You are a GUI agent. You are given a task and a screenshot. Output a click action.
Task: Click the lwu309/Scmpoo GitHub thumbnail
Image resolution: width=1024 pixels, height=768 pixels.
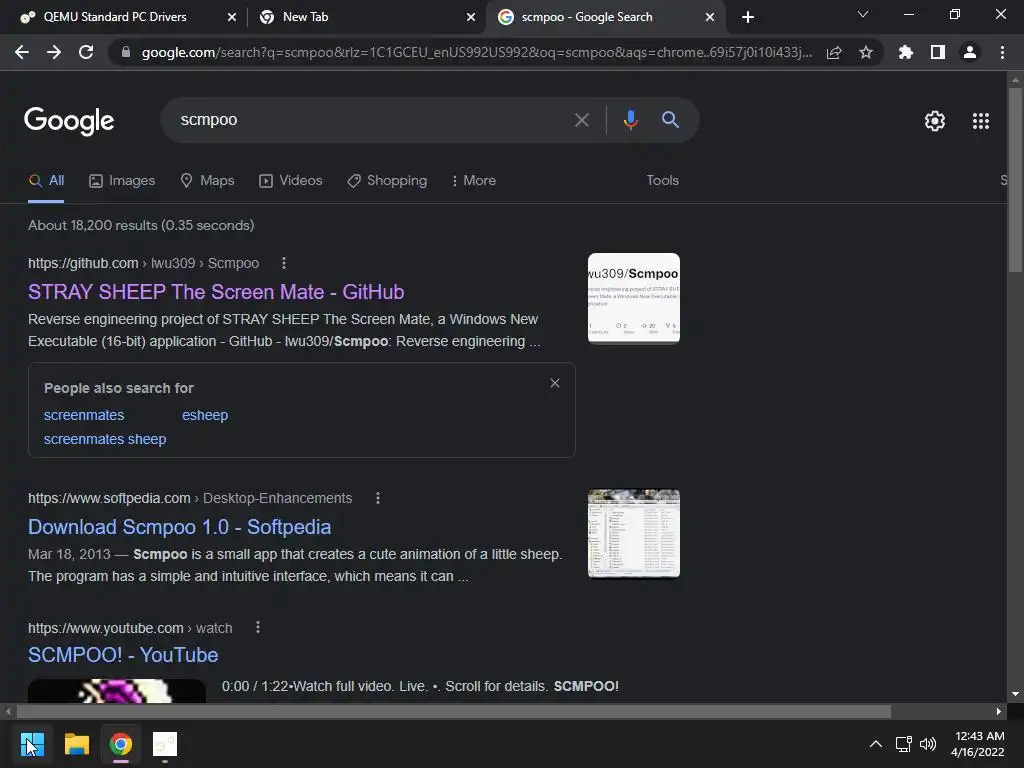tap(633, 298)
